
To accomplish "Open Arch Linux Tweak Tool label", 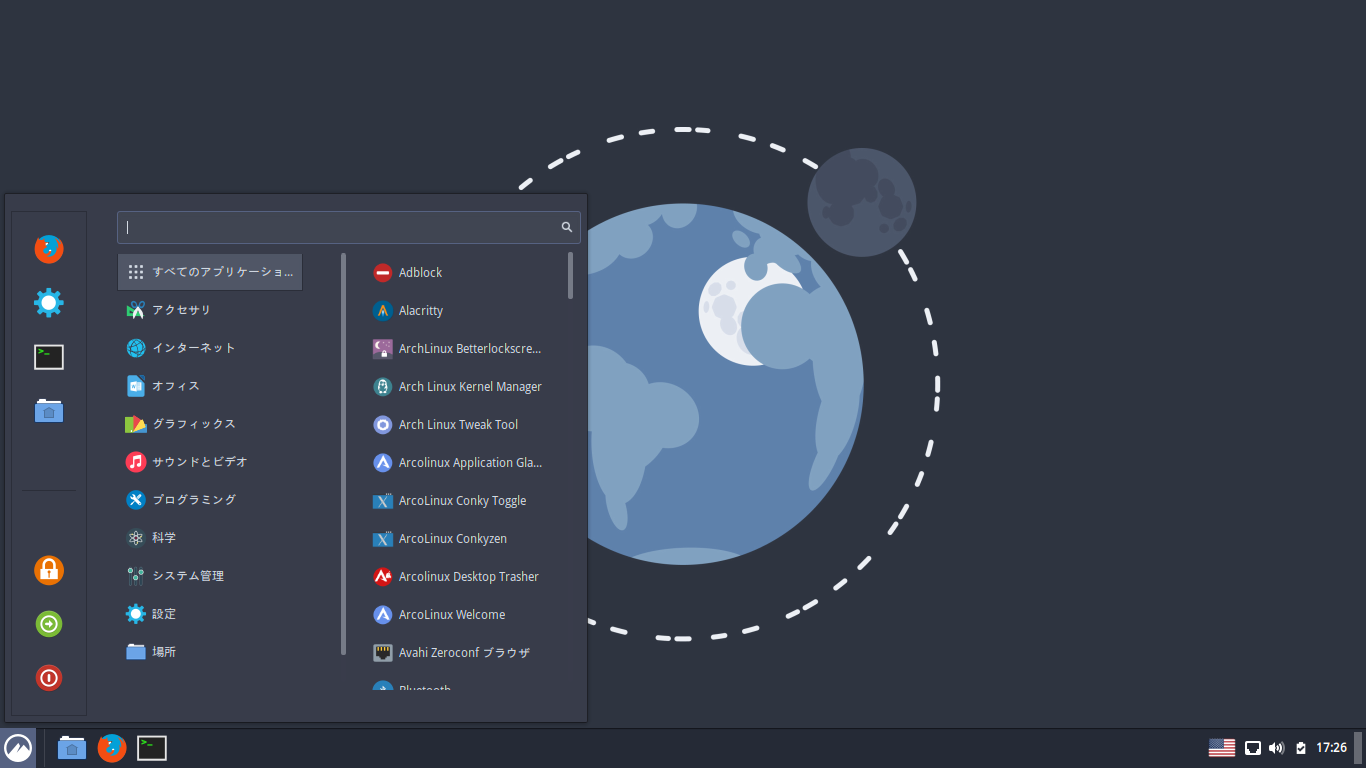I will click(458, 425).
